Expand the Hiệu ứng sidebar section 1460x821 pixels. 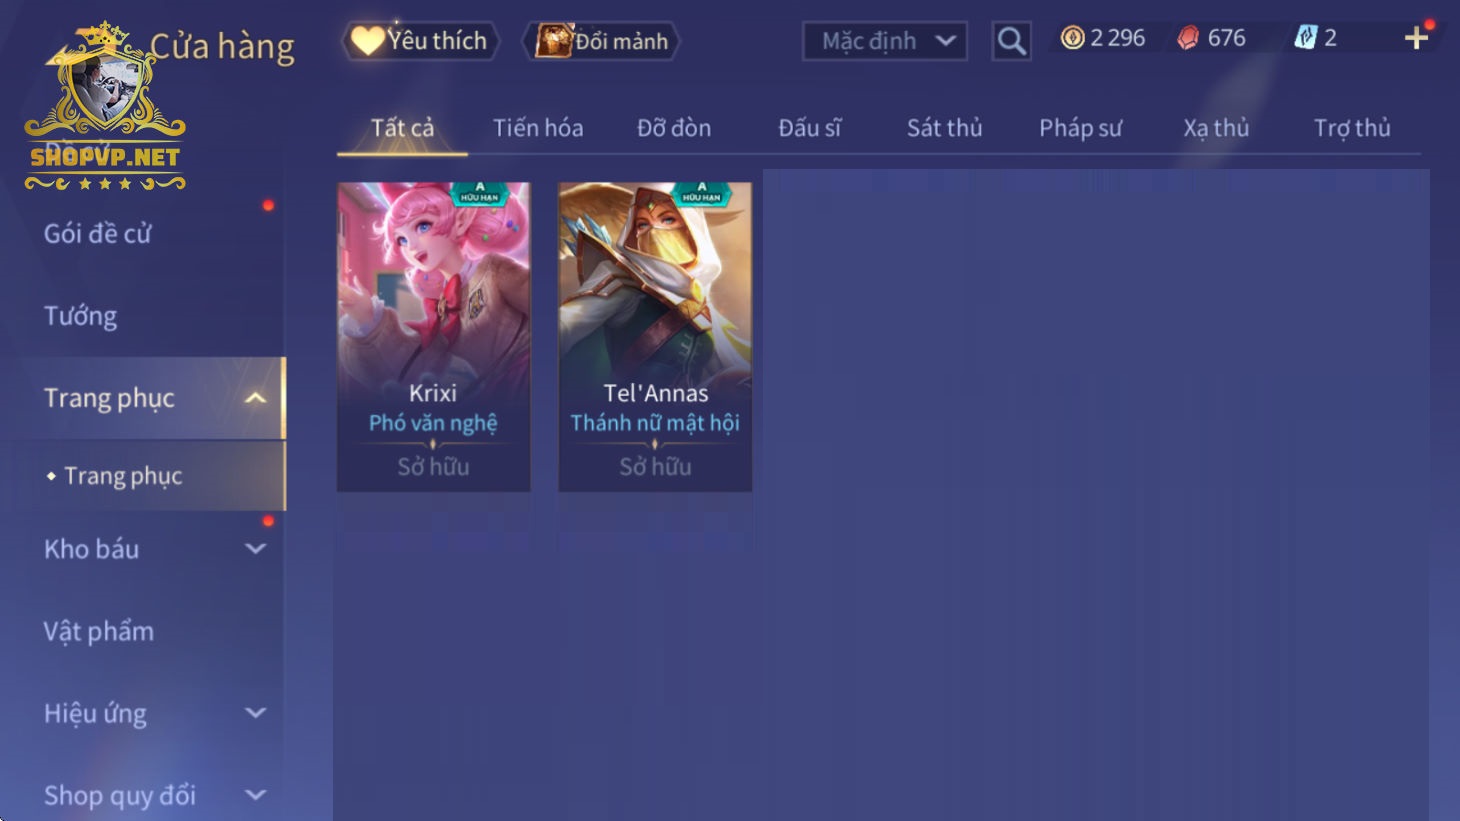click(x=255, y=713)
